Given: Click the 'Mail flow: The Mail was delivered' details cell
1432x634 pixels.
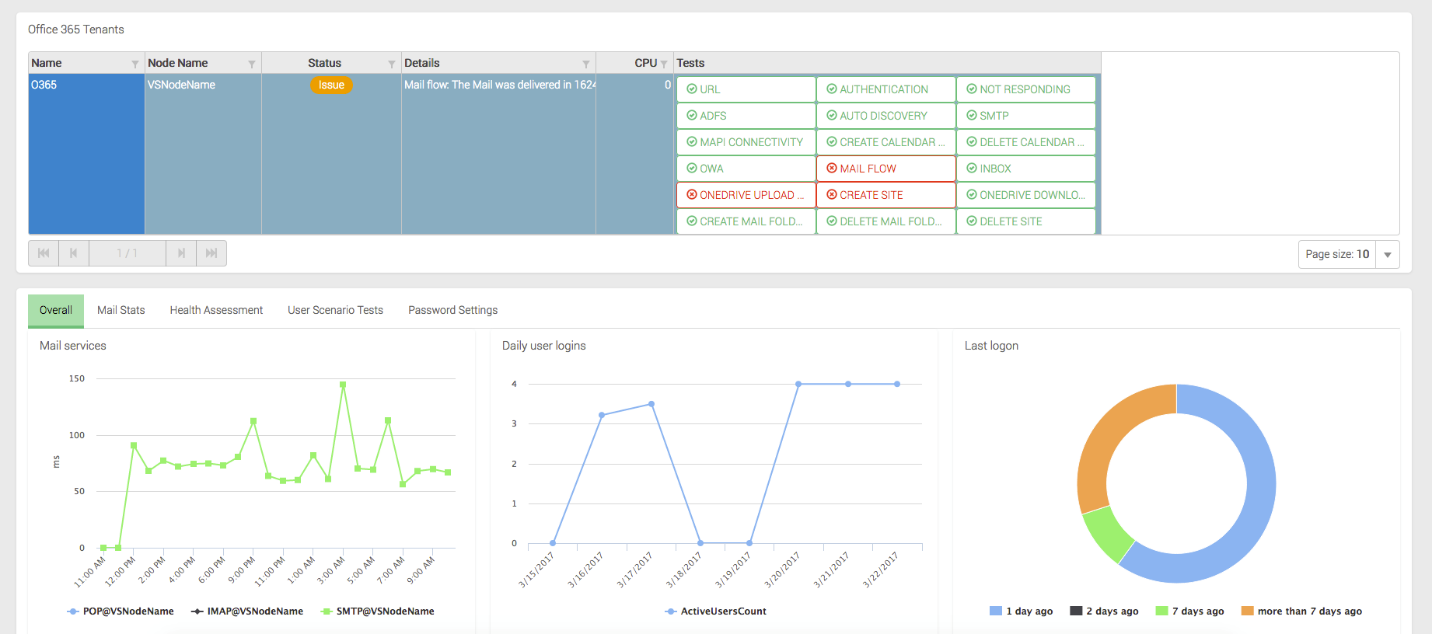Looking at the screenshot, I should [x=499, y=155].
